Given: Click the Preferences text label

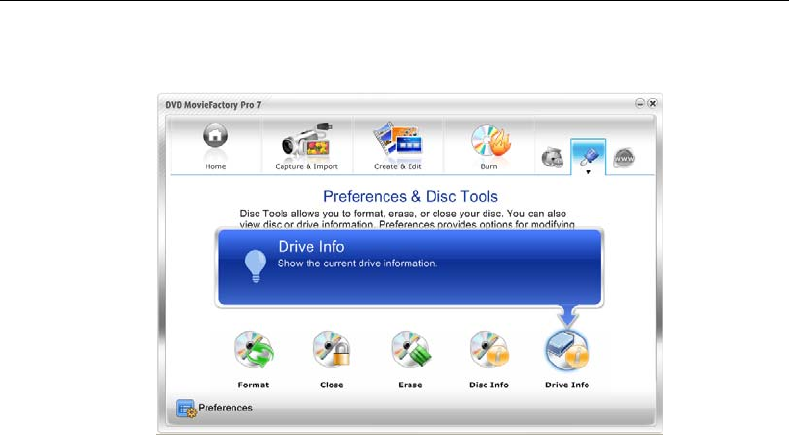Looking at the screenshot, I should [x=225, y=408].
